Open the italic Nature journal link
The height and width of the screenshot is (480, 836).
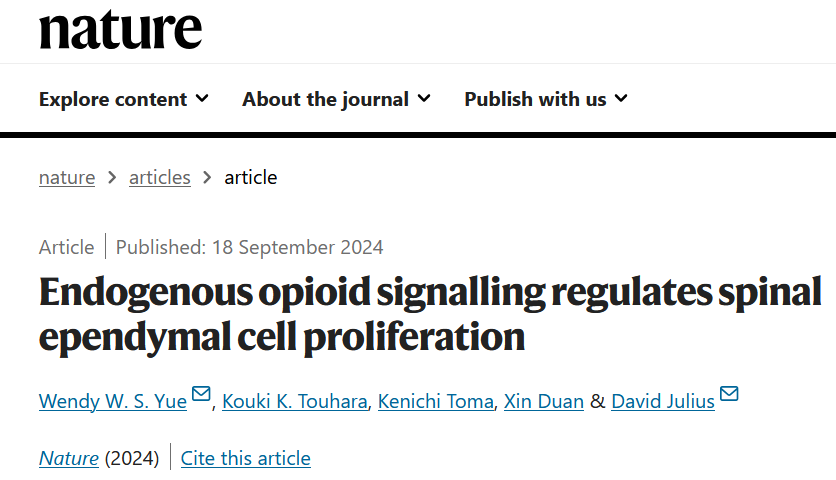point(69,458)
